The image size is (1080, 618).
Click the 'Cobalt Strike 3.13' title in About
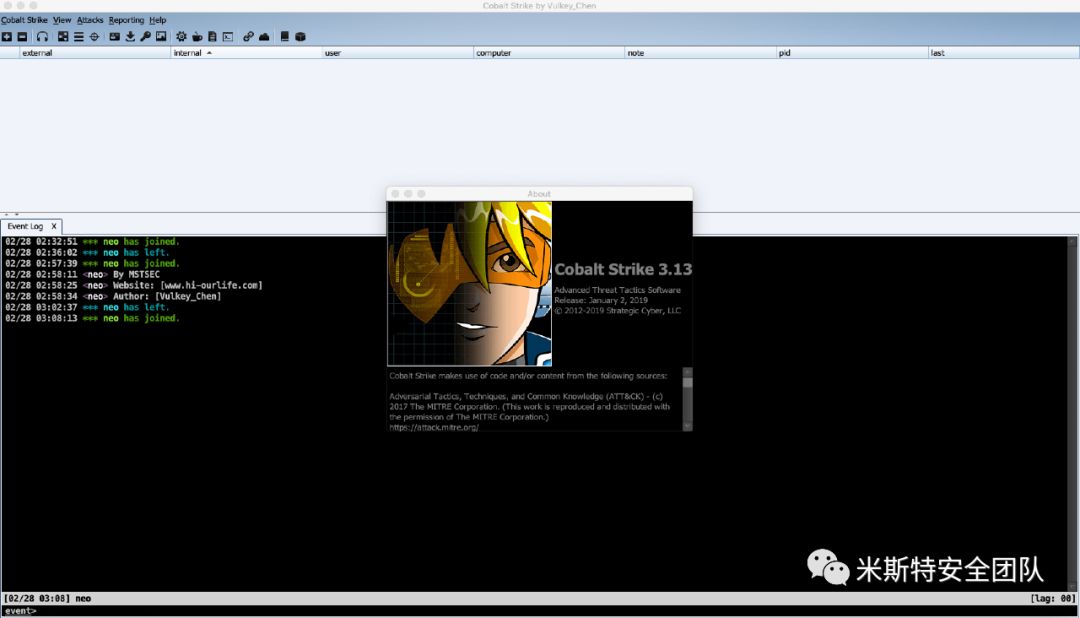pos(623,269)
